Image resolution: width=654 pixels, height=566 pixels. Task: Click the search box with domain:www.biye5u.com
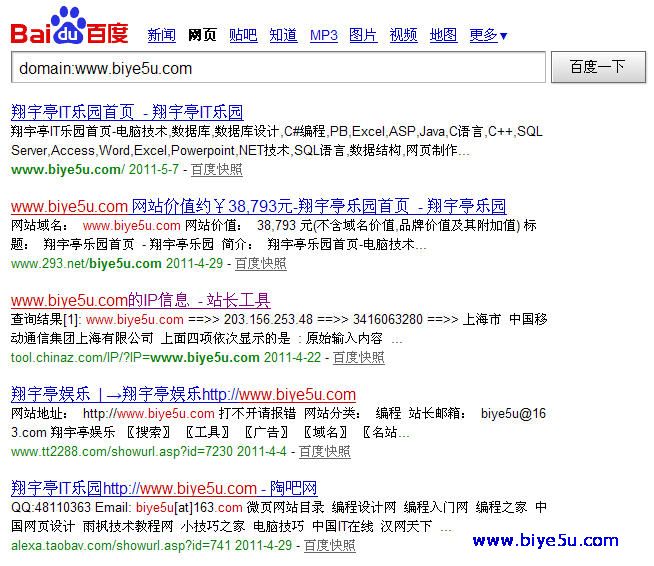click(278, 68)
